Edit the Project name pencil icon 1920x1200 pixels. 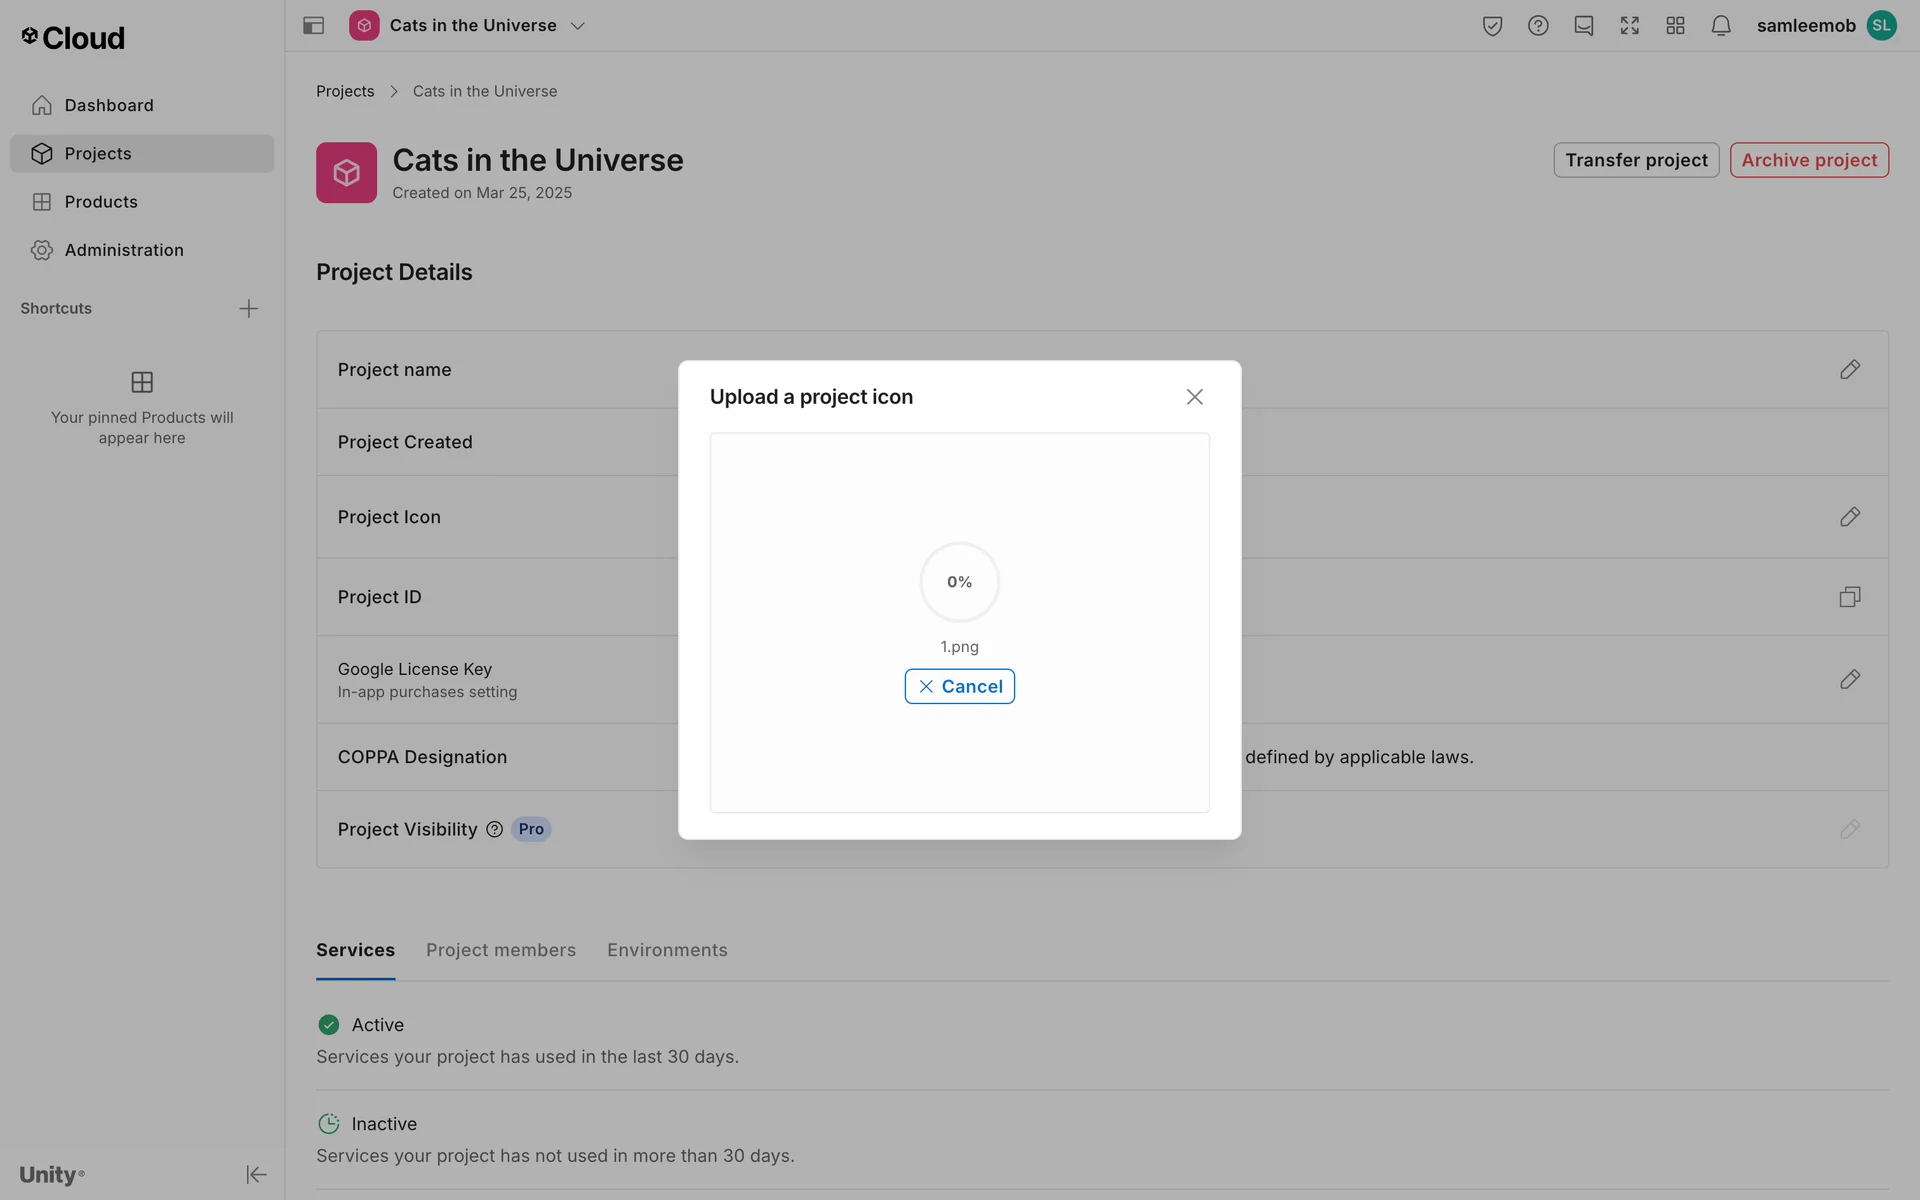tap(1849, 370)
